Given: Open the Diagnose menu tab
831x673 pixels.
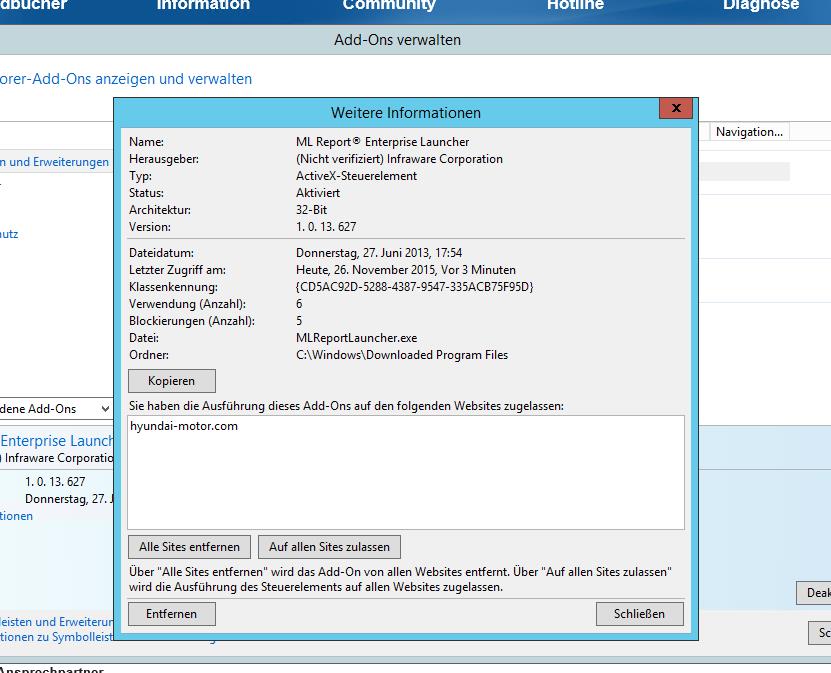Looking at the screenshot, I should (761, 5).
